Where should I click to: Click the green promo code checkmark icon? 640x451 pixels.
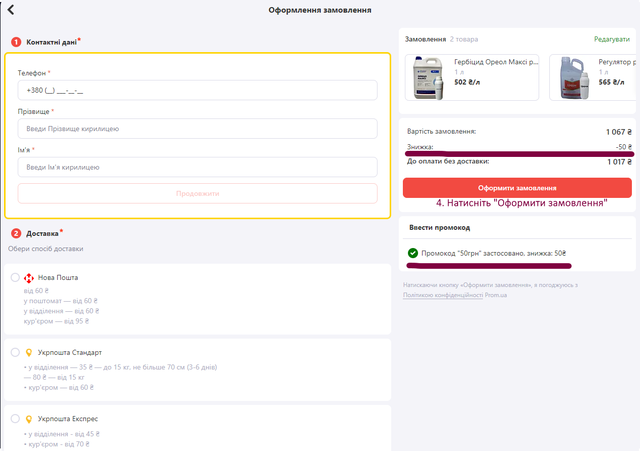413,253
